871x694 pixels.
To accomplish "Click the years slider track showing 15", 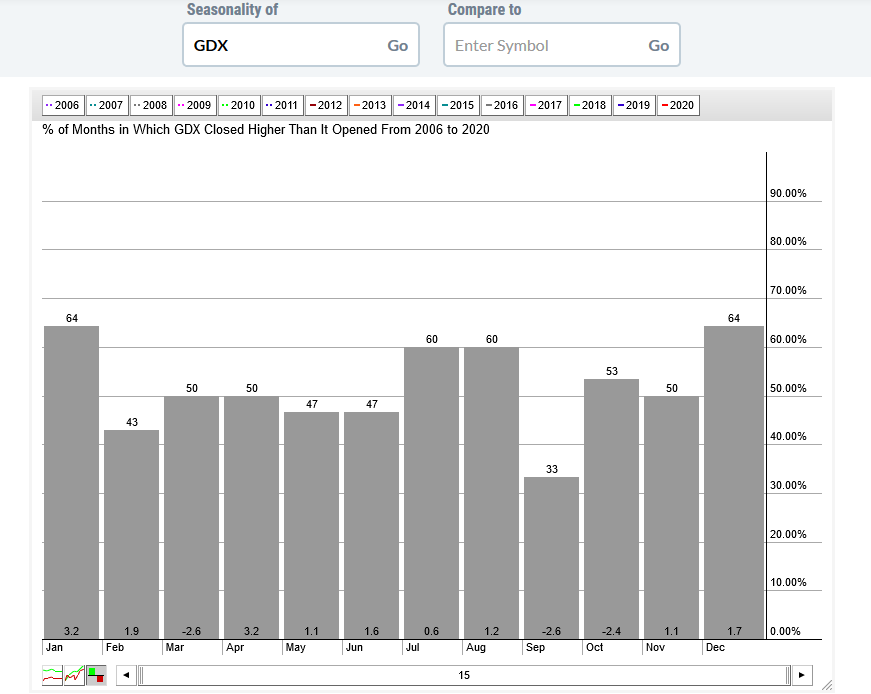I will tap(464, 675).
